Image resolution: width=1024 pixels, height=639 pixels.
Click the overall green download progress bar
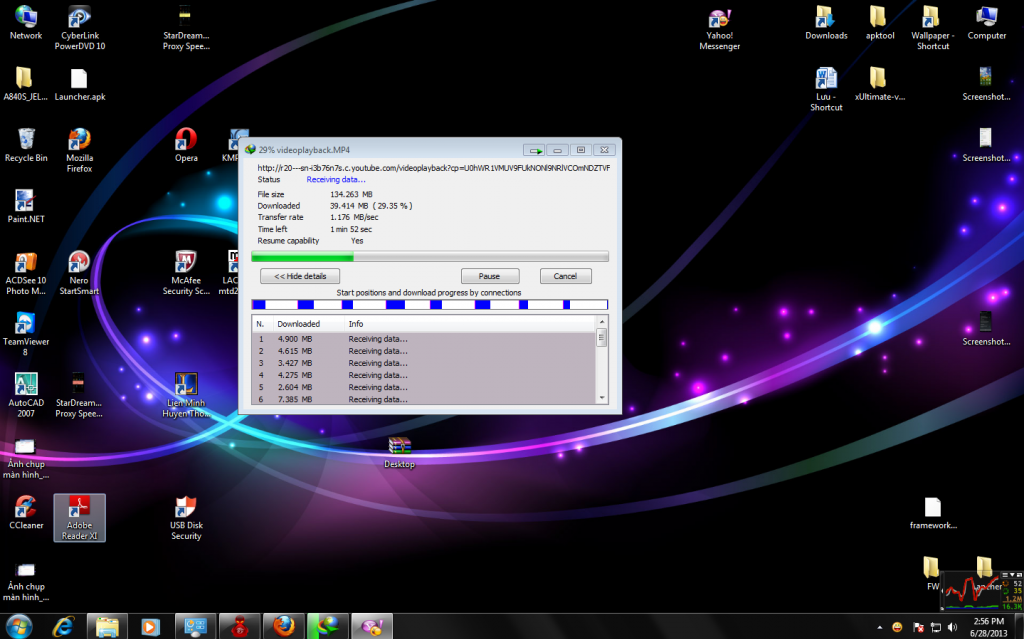(430, 257)
